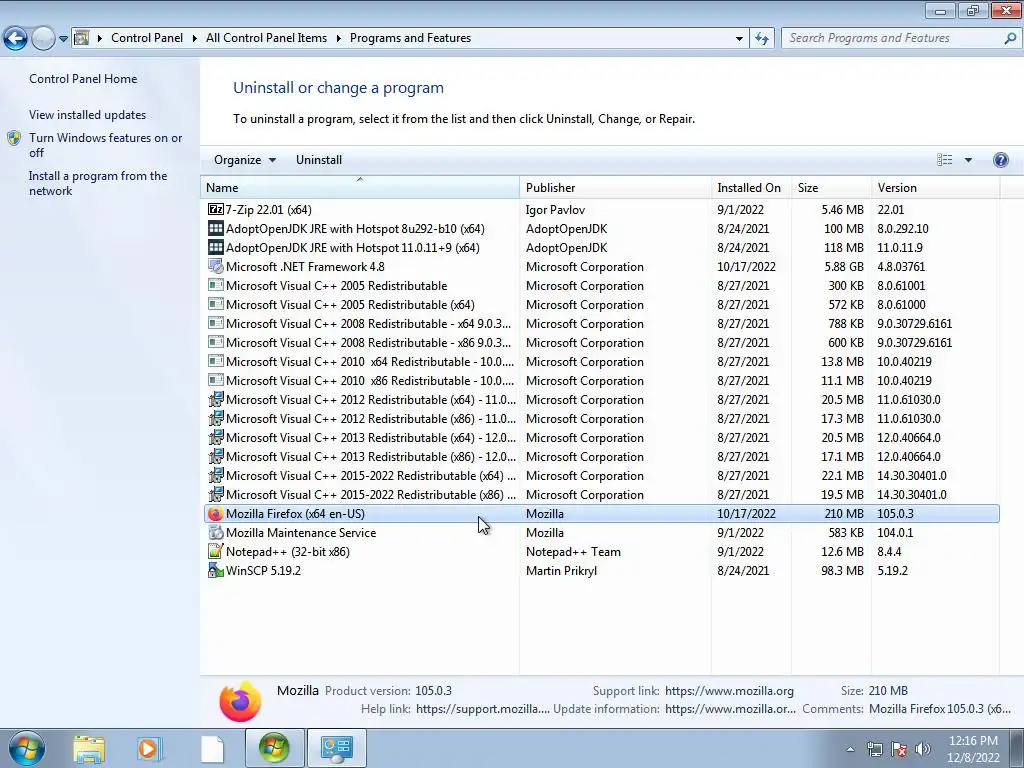The height and width of the screenshot is (768, 1024).
Task: Select Microsoft Visual C++ 2015-2022 Redistributable (x86)
Action: pos(601,495)
